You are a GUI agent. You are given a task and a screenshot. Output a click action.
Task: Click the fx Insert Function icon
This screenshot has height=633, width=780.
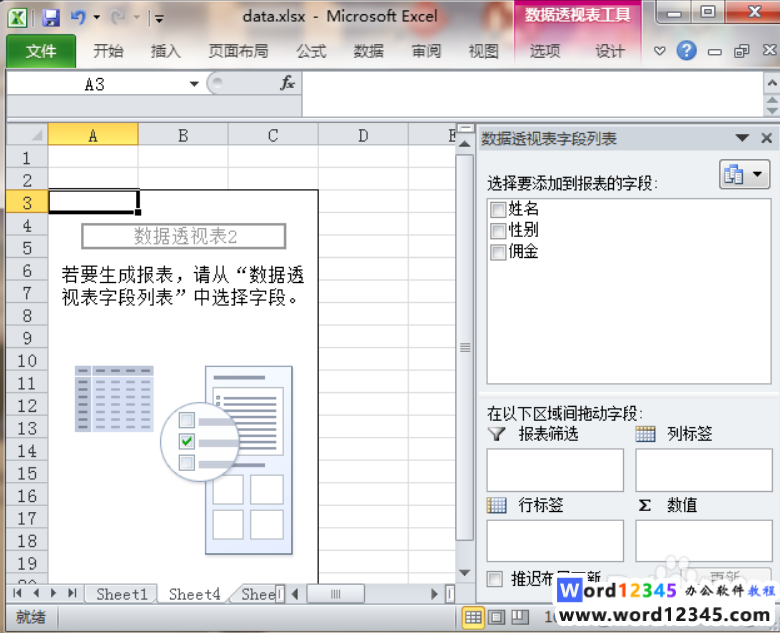pyautogui.click(x=288, y=83)
